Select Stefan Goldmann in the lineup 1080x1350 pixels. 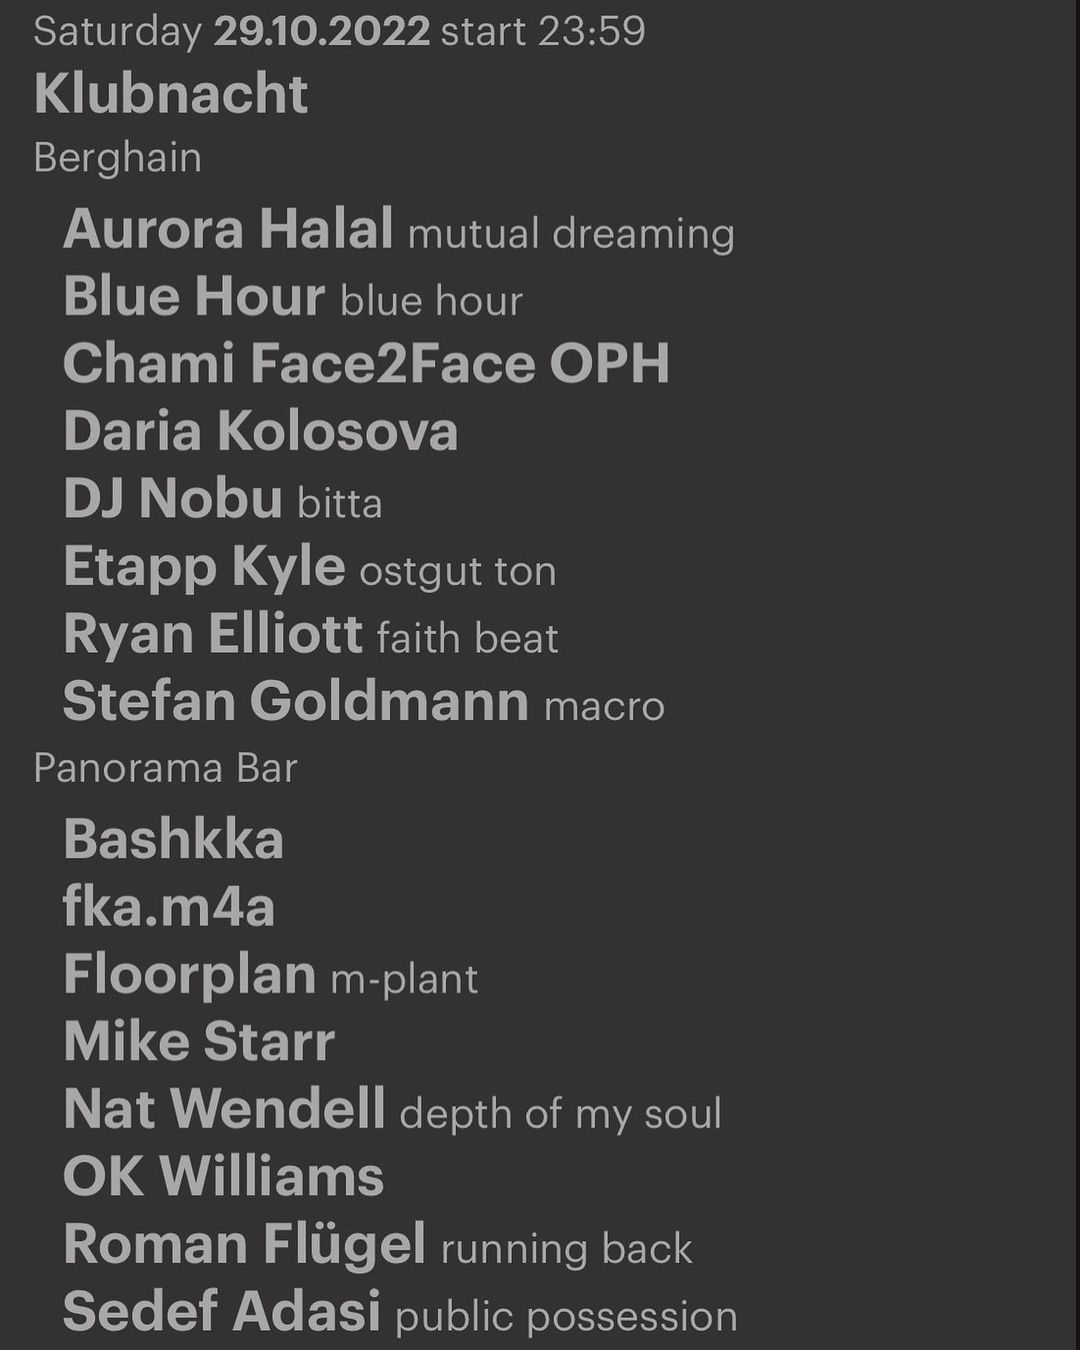click(x=296, y=701)
